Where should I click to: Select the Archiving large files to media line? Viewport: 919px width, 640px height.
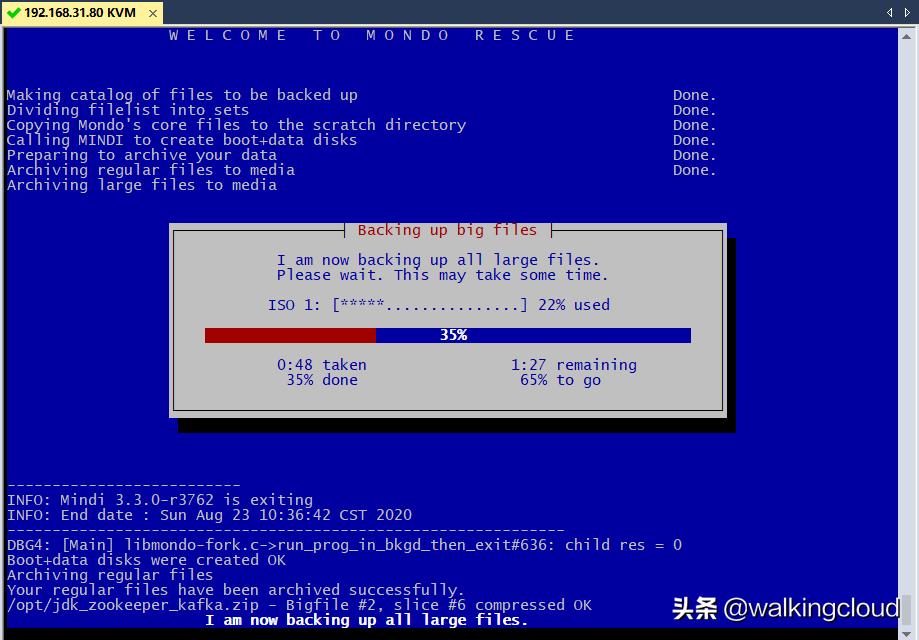pyautogui.click(x=140, y=184)
